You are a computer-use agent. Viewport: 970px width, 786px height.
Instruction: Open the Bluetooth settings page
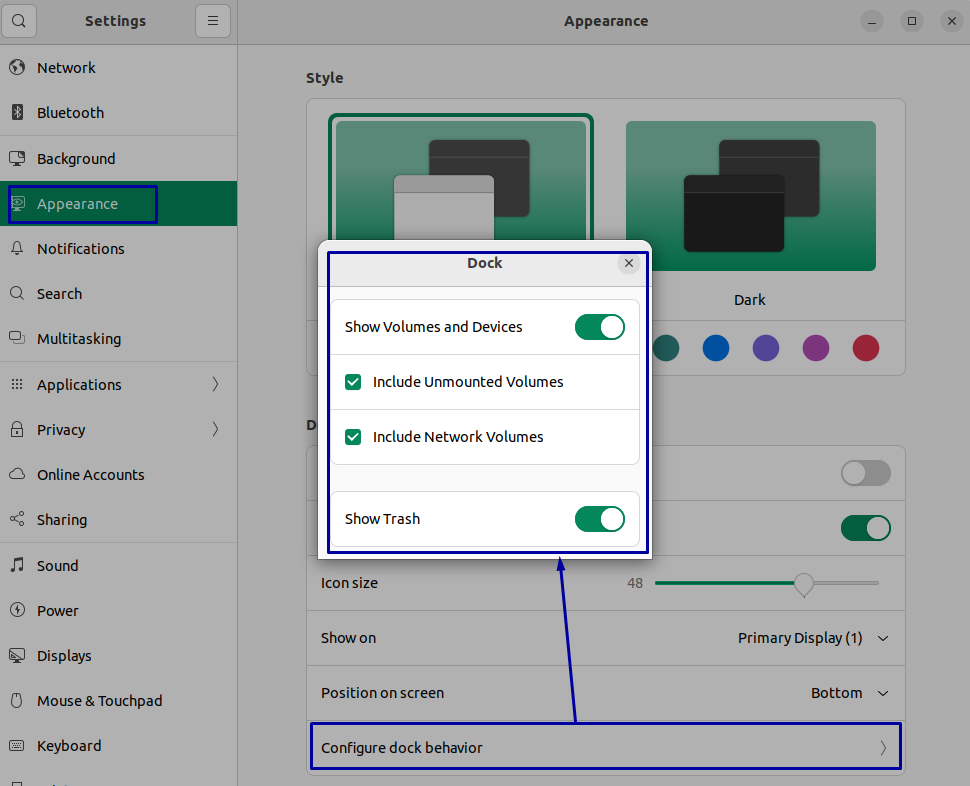coord(118,113)
